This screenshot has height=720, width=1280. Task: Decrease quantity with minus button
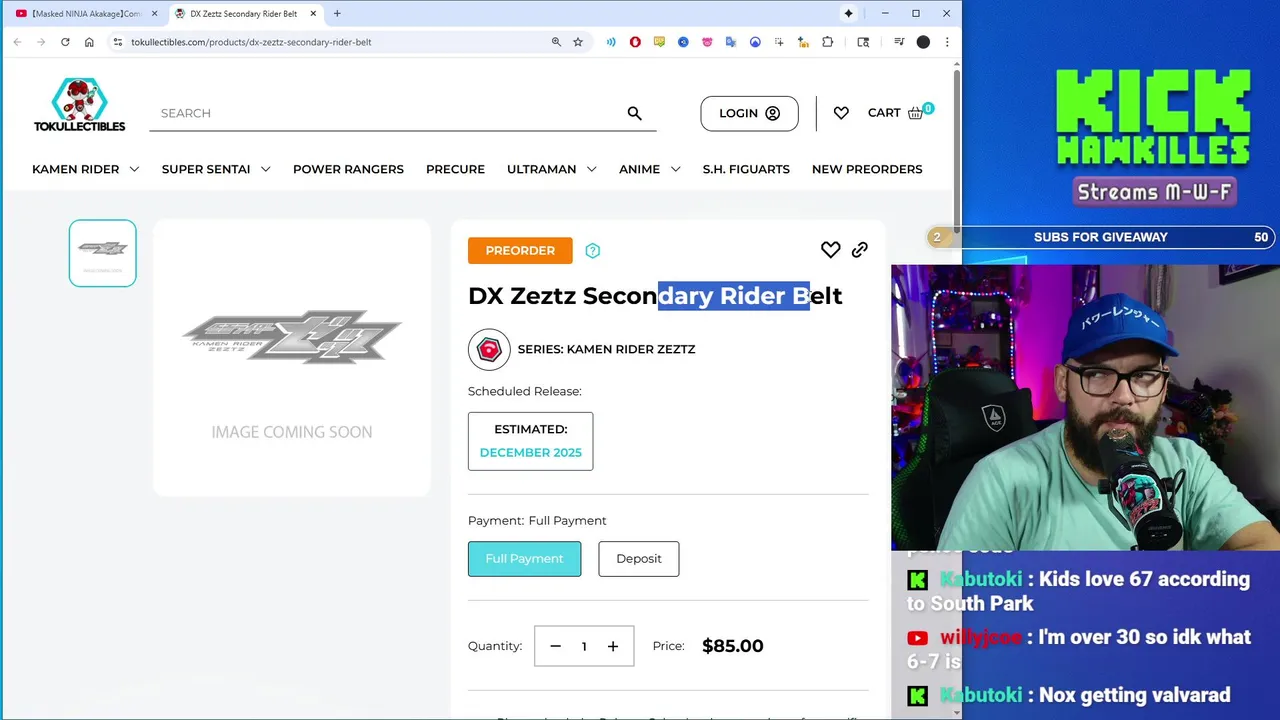[x=556, y=646]
